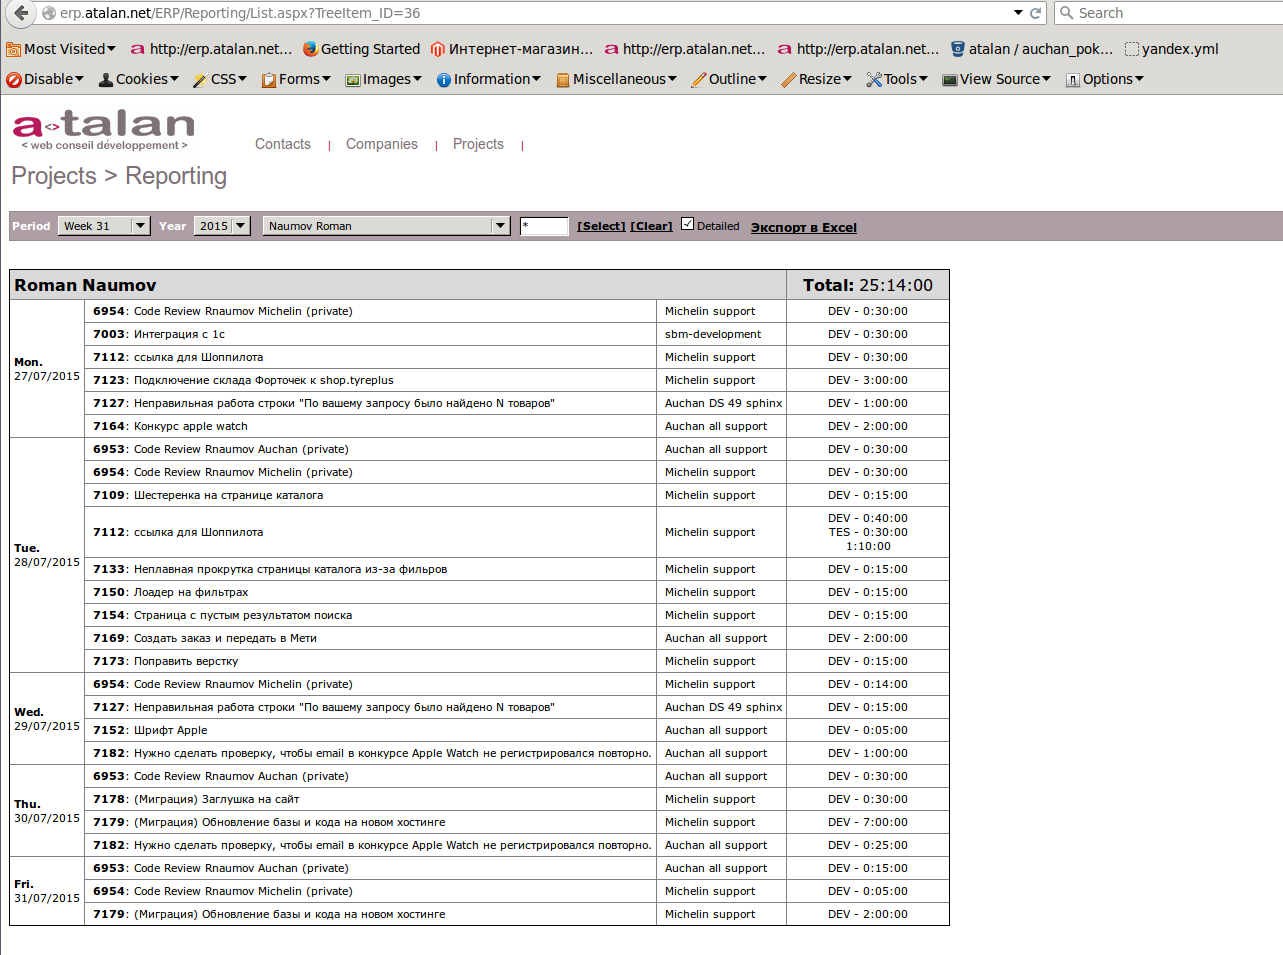Click the reload page icon

[1035, 13]
